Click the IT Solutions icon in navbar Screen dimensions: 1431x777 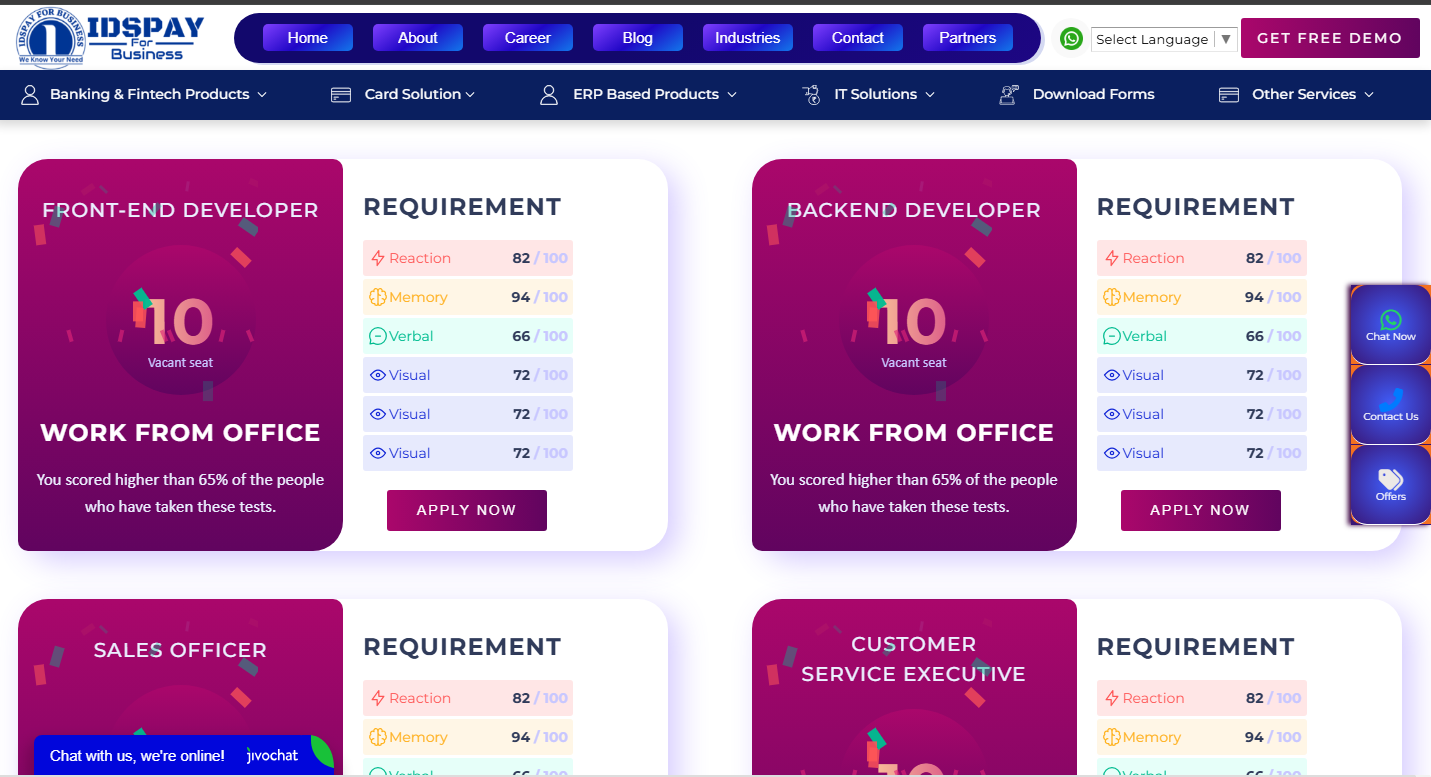811,94
